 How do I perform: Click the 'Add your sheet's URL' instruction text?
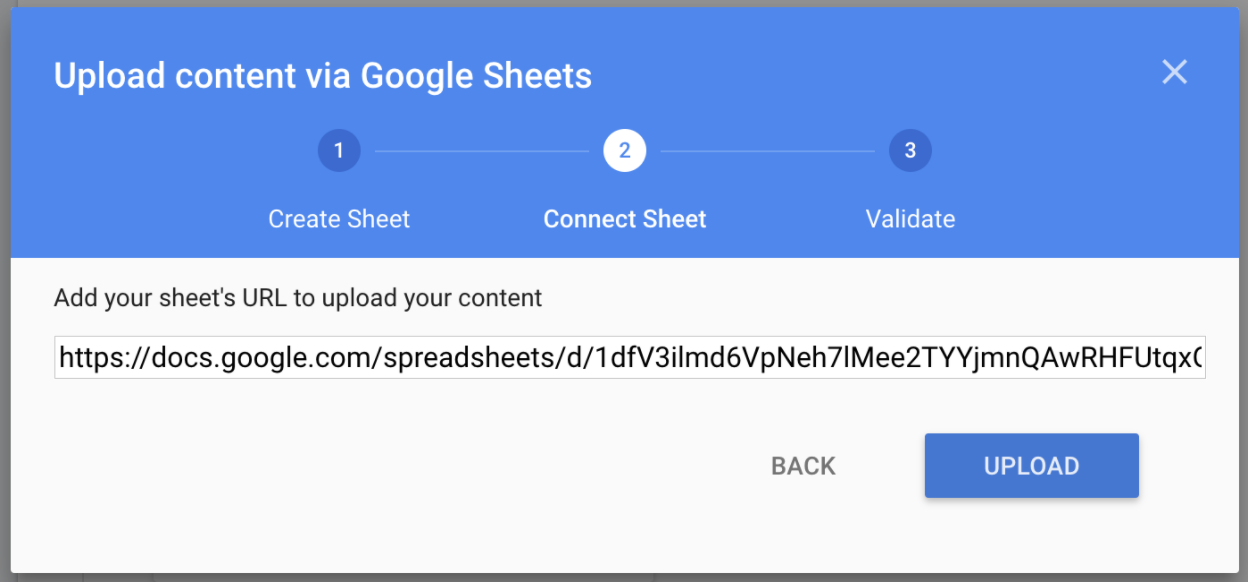(298, 297)
